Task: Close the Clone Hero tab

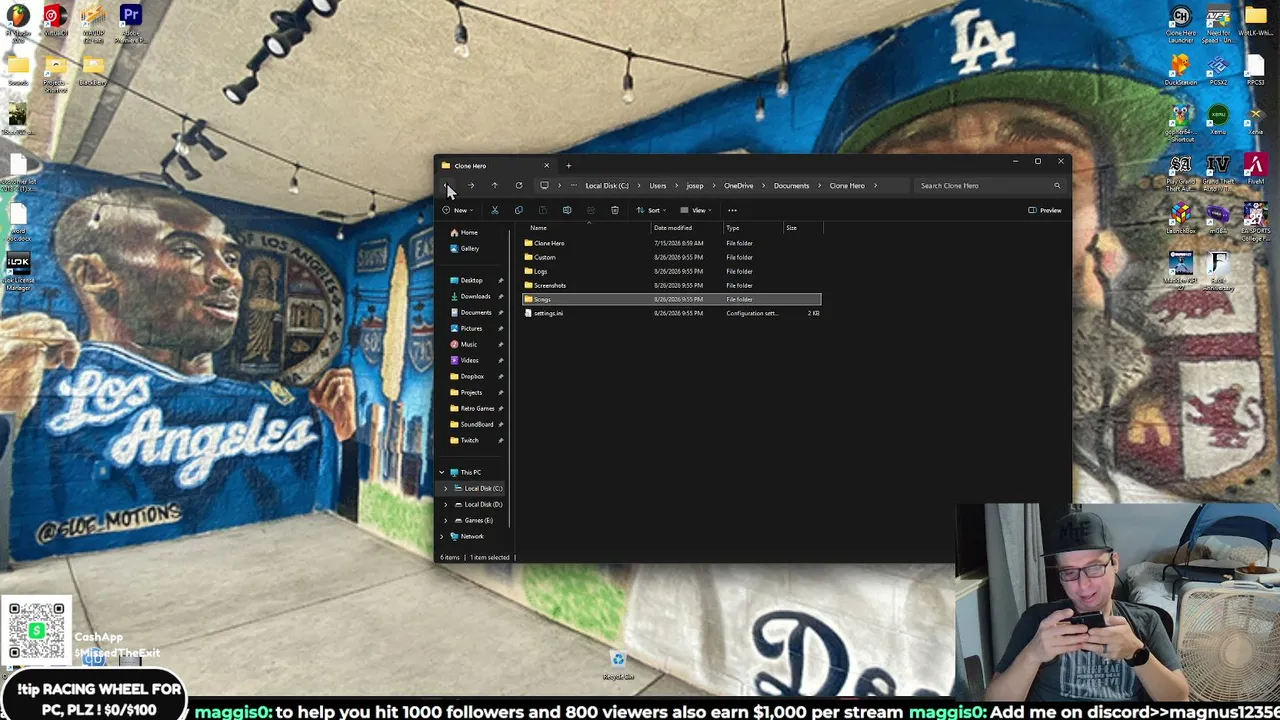Action: tap(546, 166)
